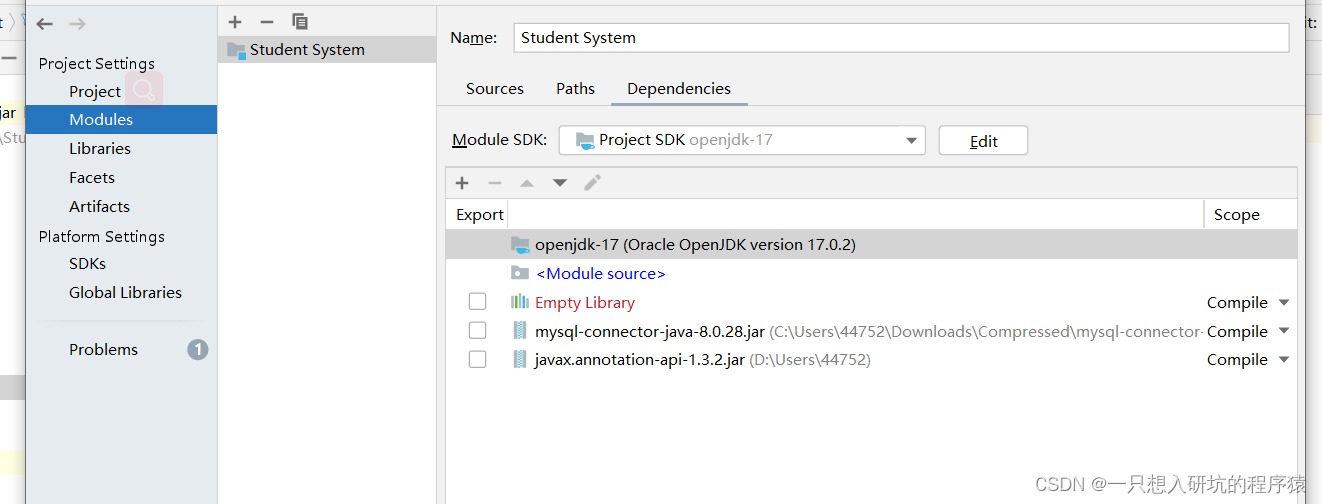Image resolution: width=1322 pixels, height=504 pixels.
Task: Copy the Student System module
Action: [299, 21]
